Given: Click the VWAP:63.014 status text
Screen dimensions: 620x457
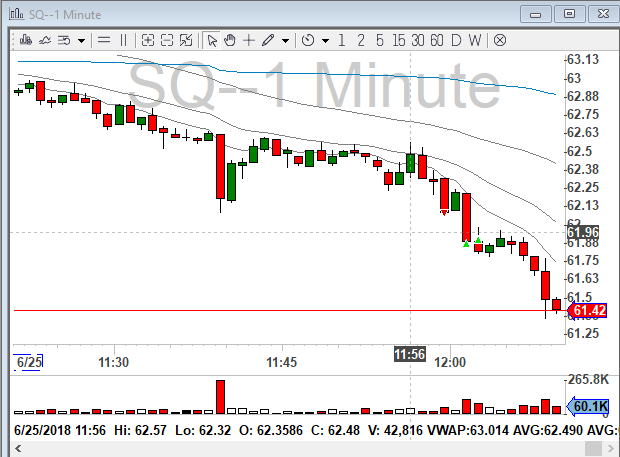Looking at the screenshot, I should (x=468, y=430).
